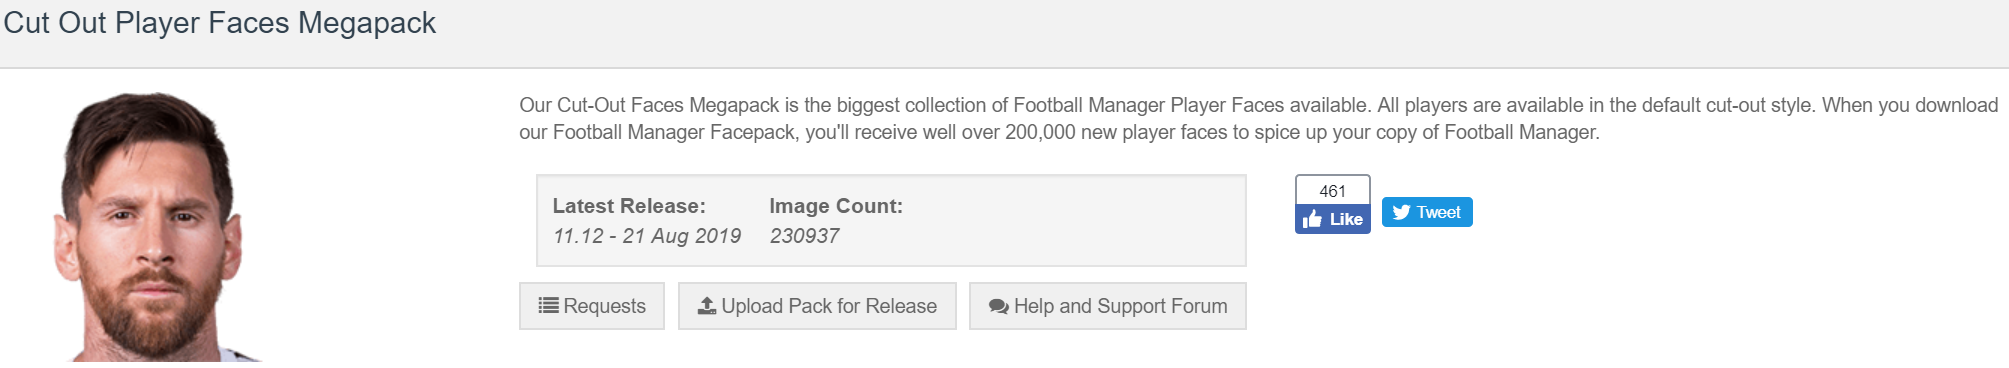Image resolution: width=2009 pixels, height=368 pixels.
Task: Click the Image Count label
Action: (x=836, y=206)
